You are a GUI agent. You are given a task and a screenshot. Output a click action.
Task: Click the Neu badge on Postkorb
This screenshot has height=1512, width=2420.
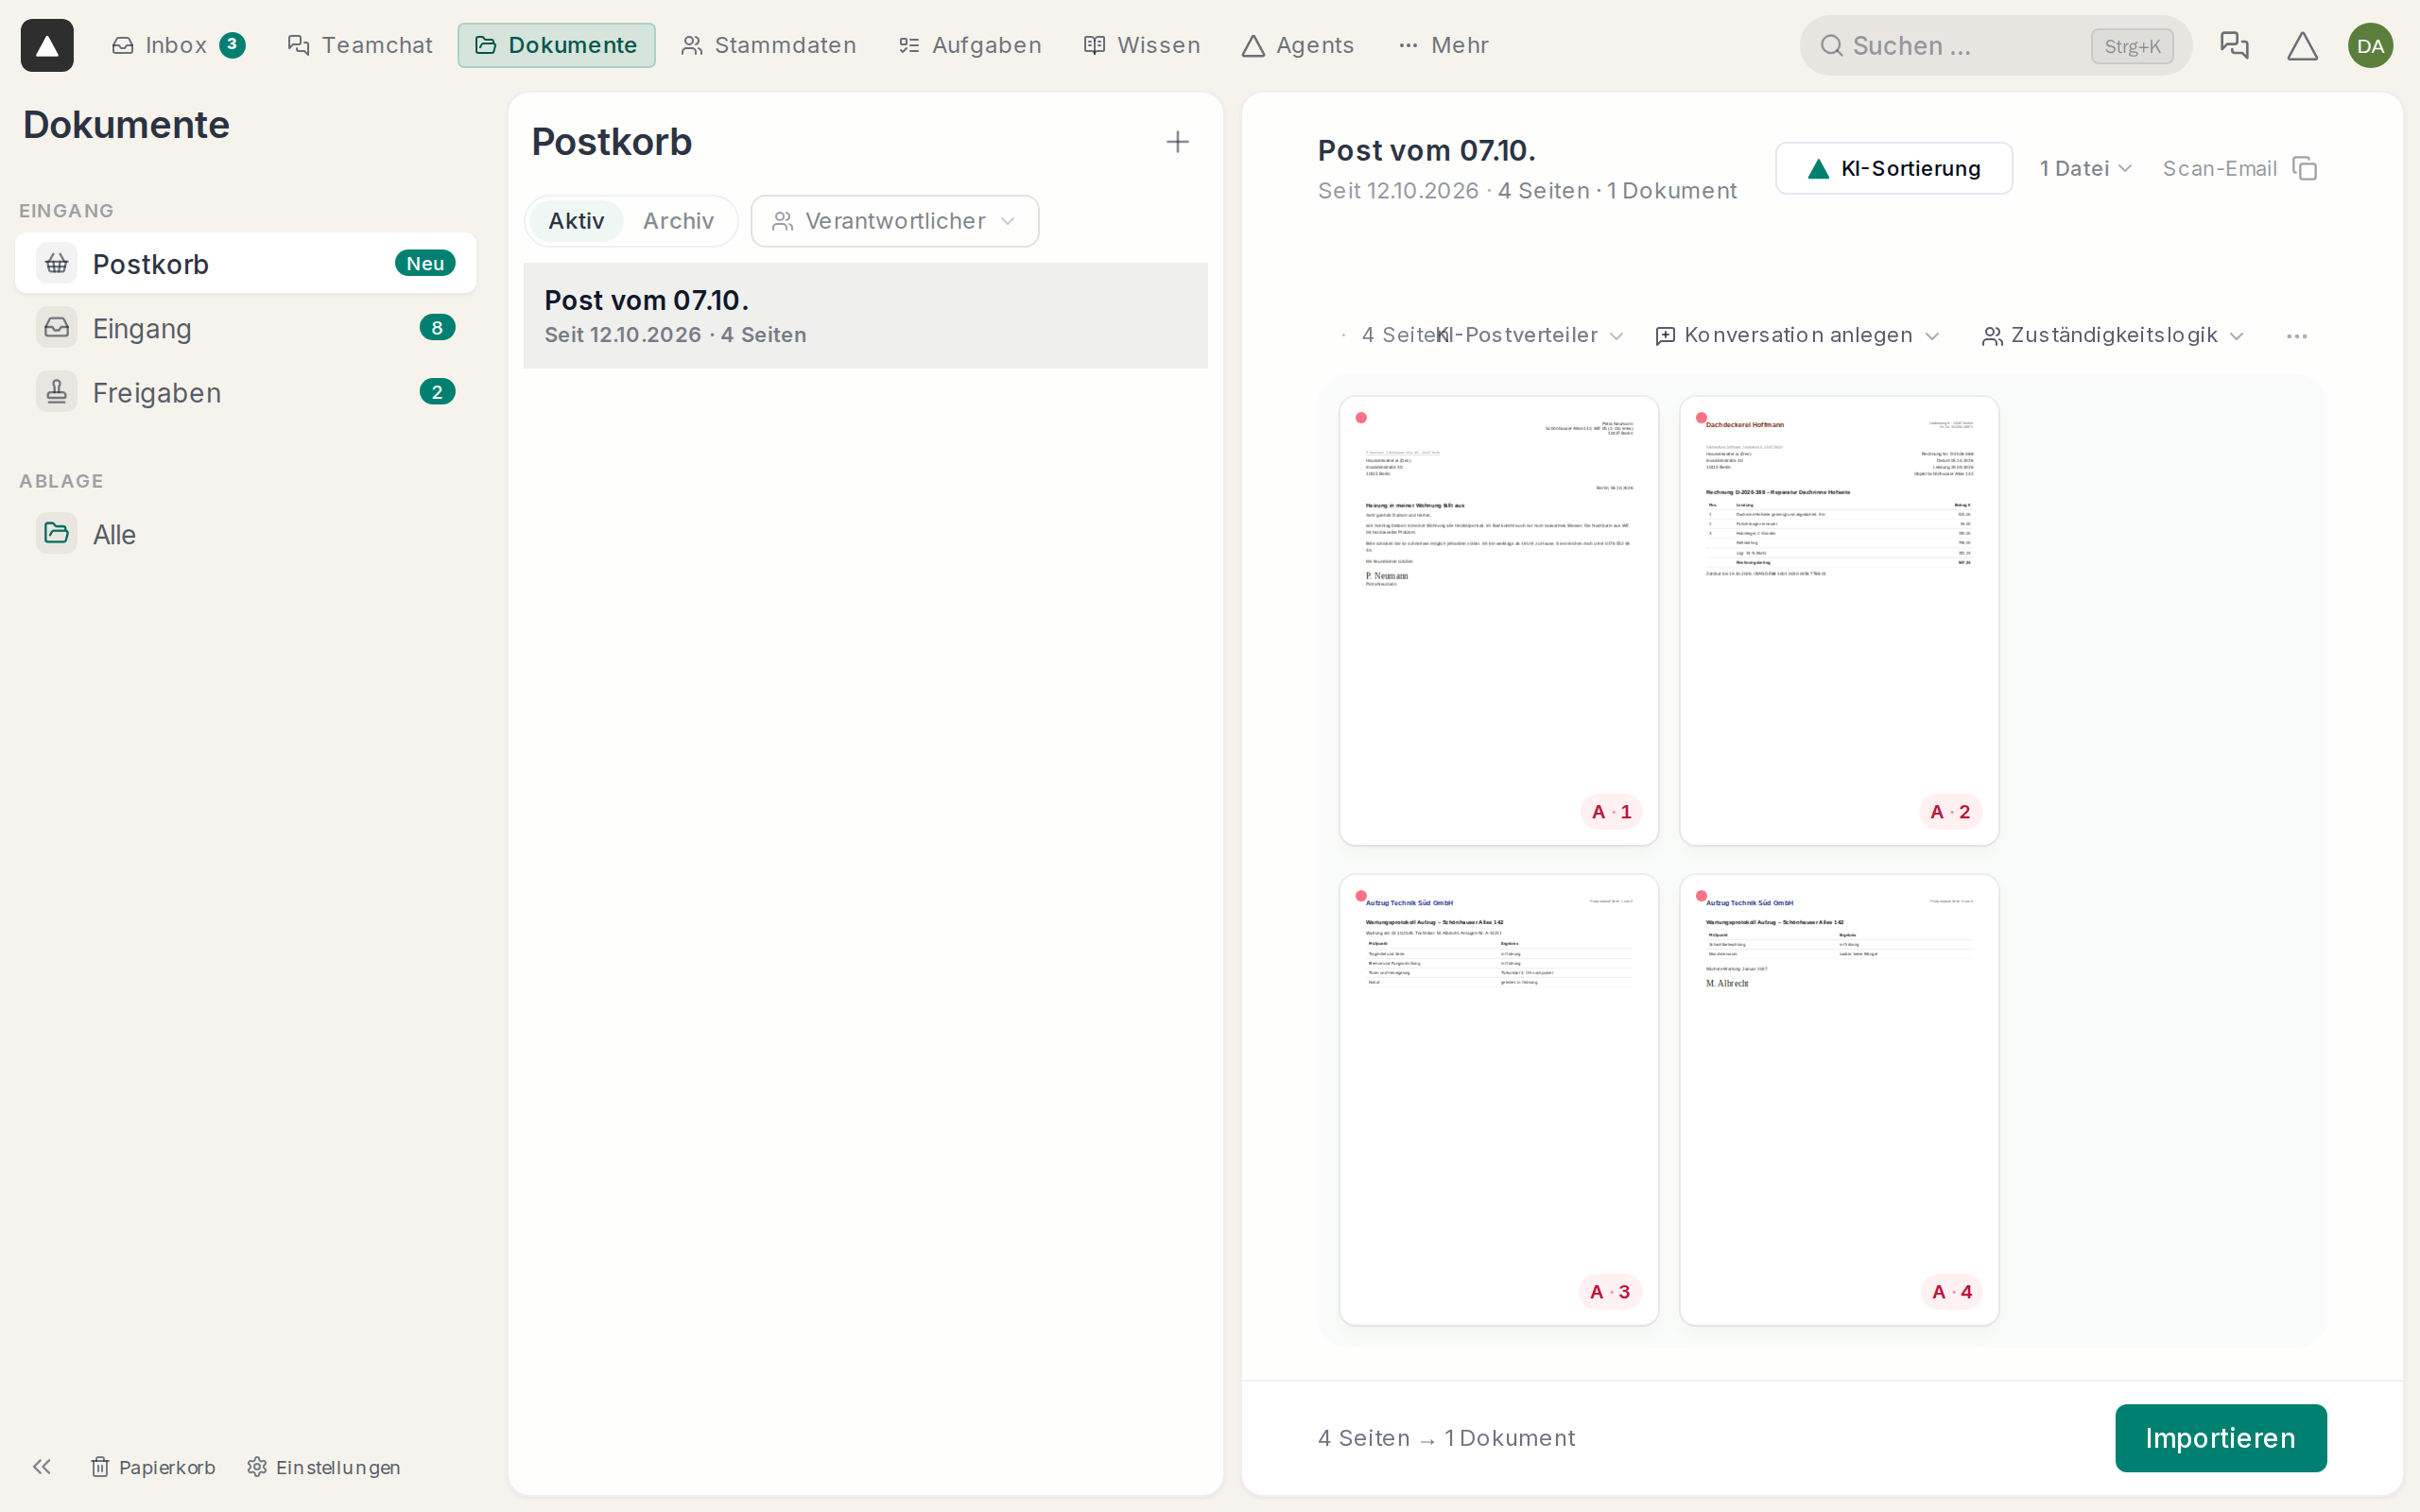pos(425,263)
